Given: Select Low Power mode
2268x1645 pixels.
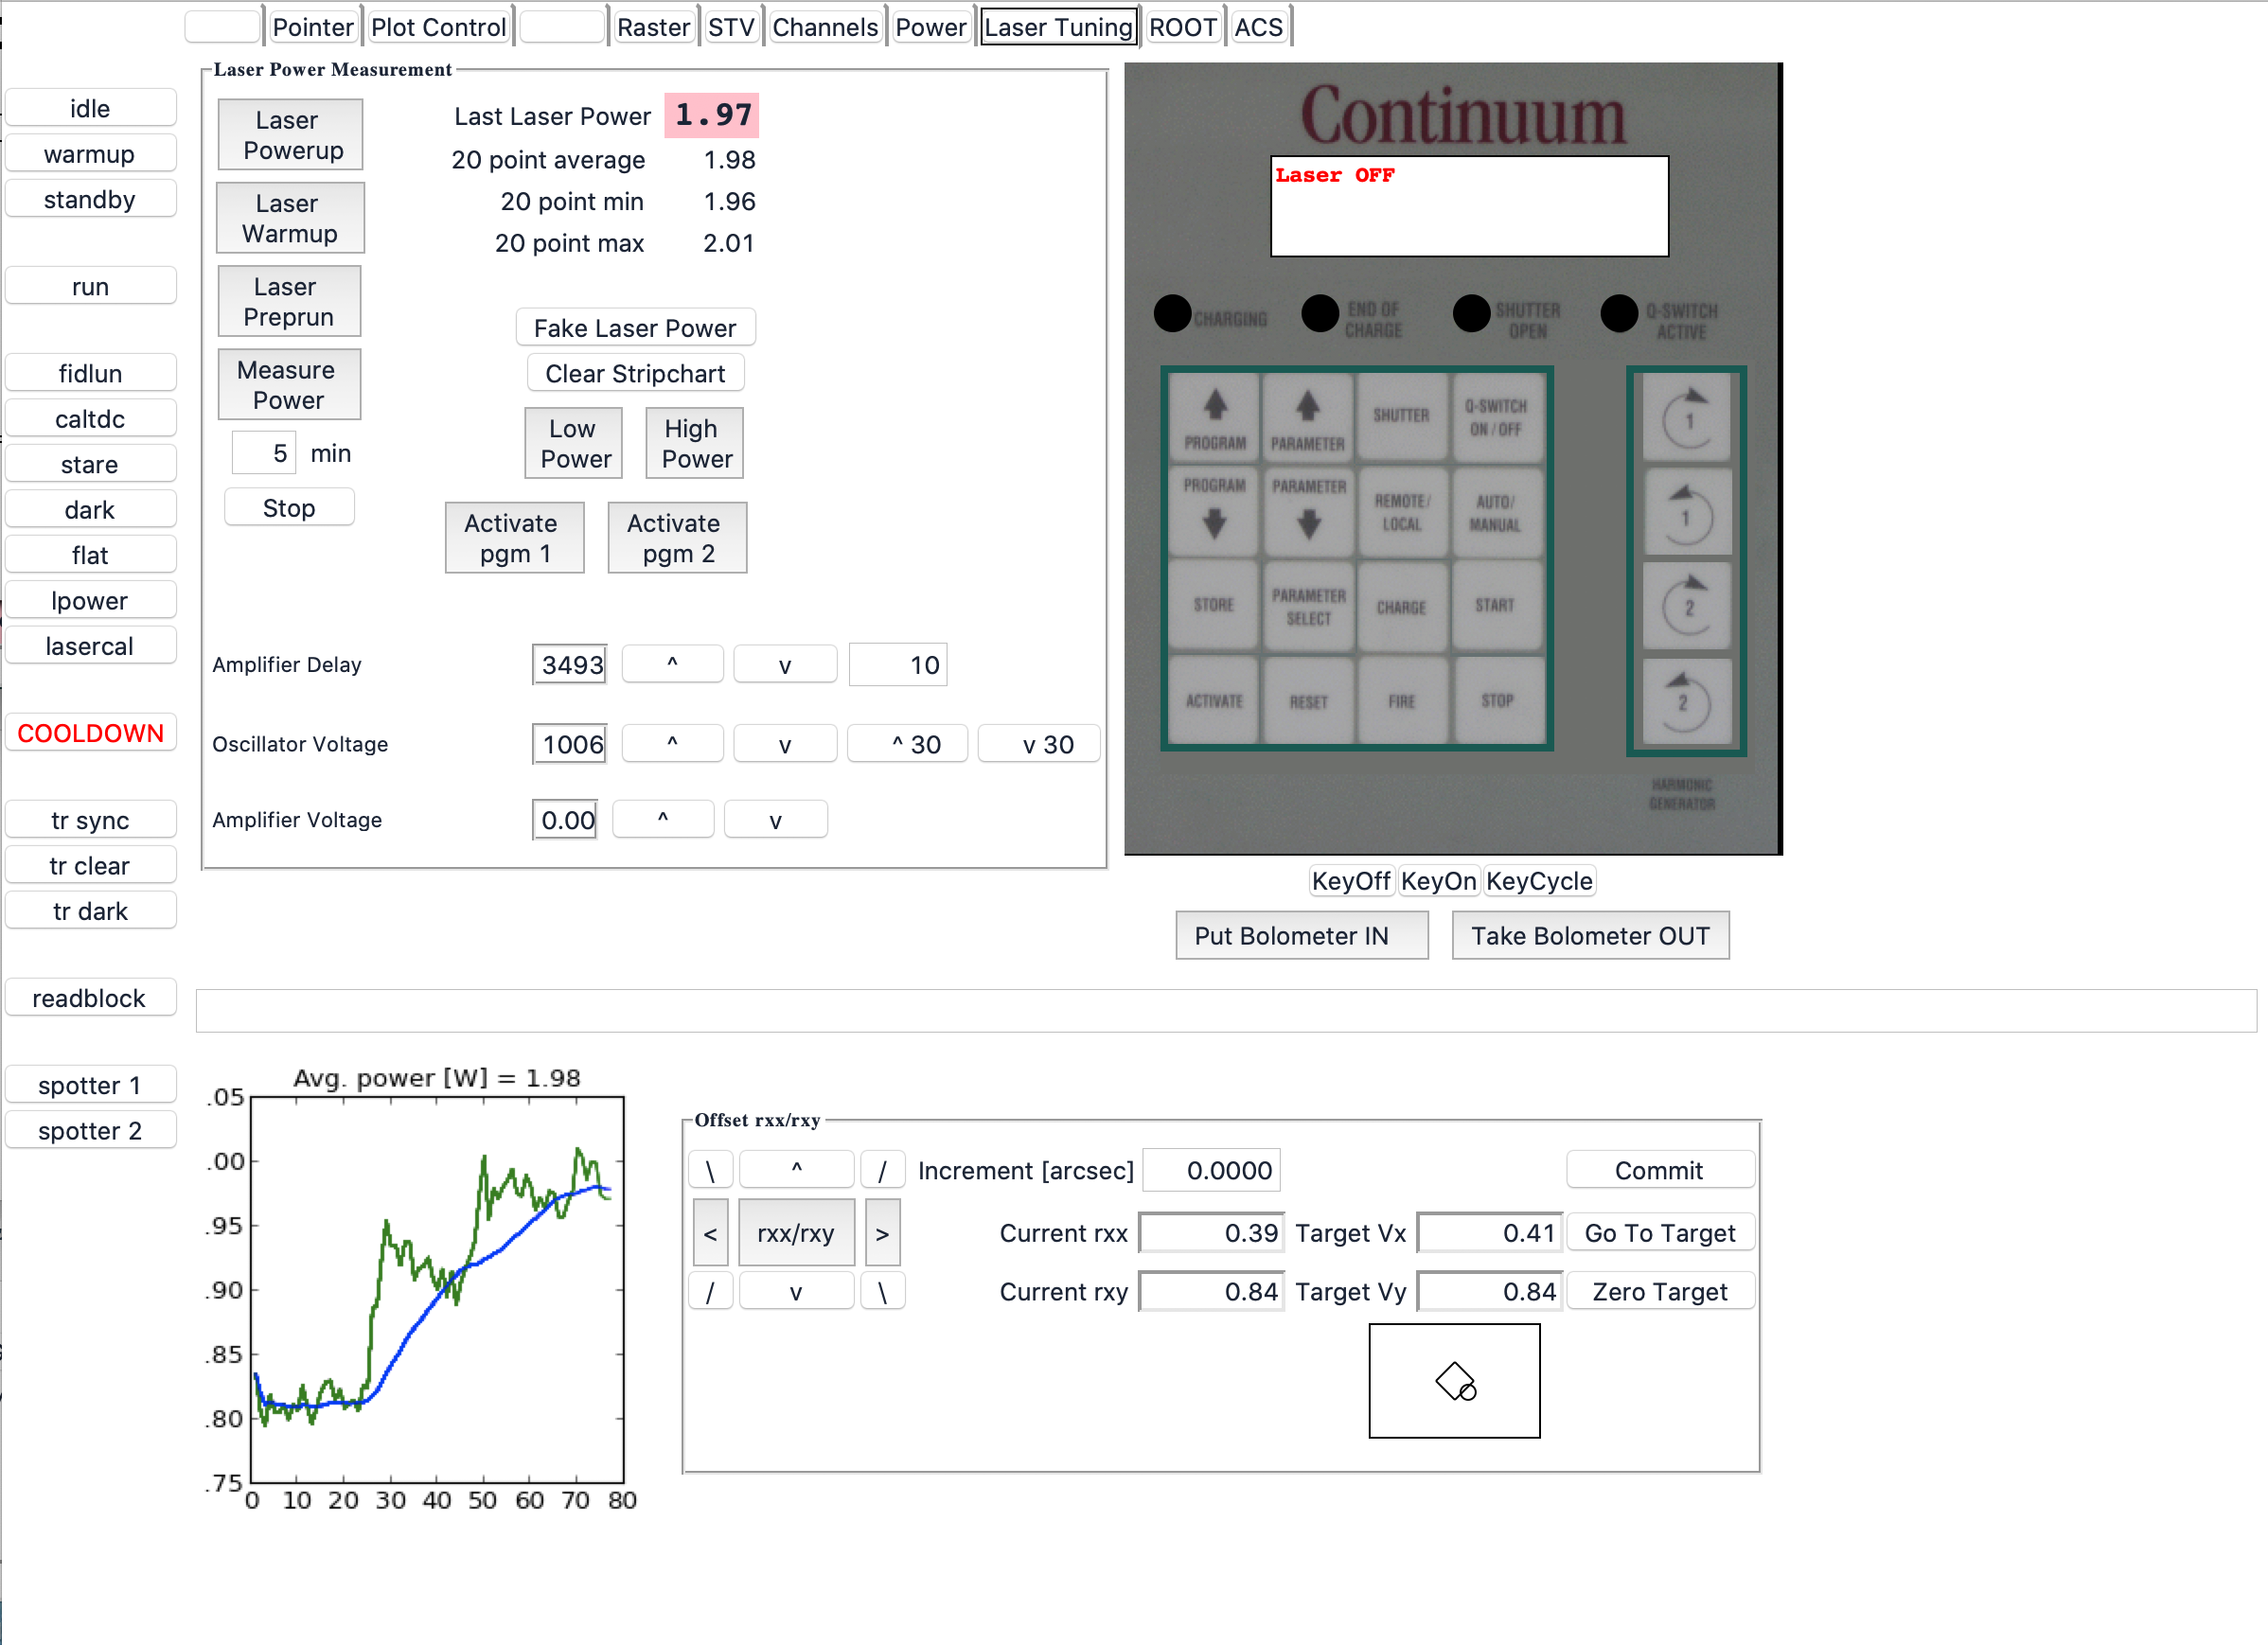Looking at the screenshot, I should pyautogui.click(x=574, y=443).
